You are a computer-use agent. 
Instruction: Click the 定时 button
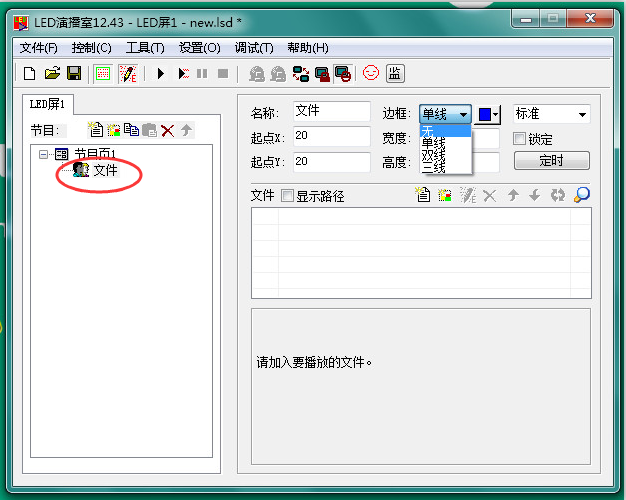pyautogui.click(x=551, y=160)
